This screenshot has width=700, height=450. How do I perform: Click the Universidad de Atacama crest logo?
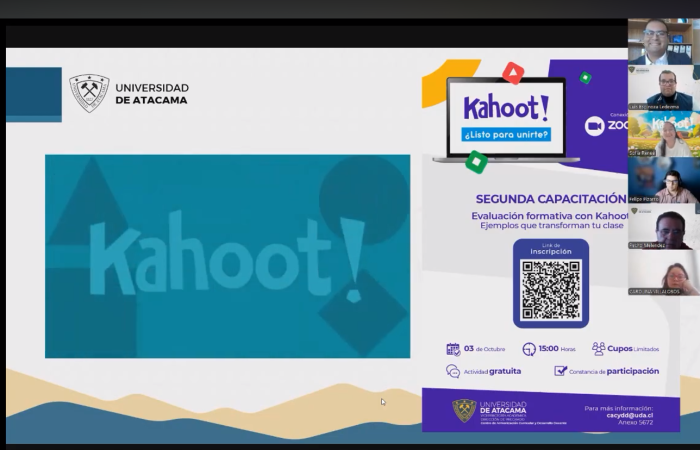(x=89, y=93)
